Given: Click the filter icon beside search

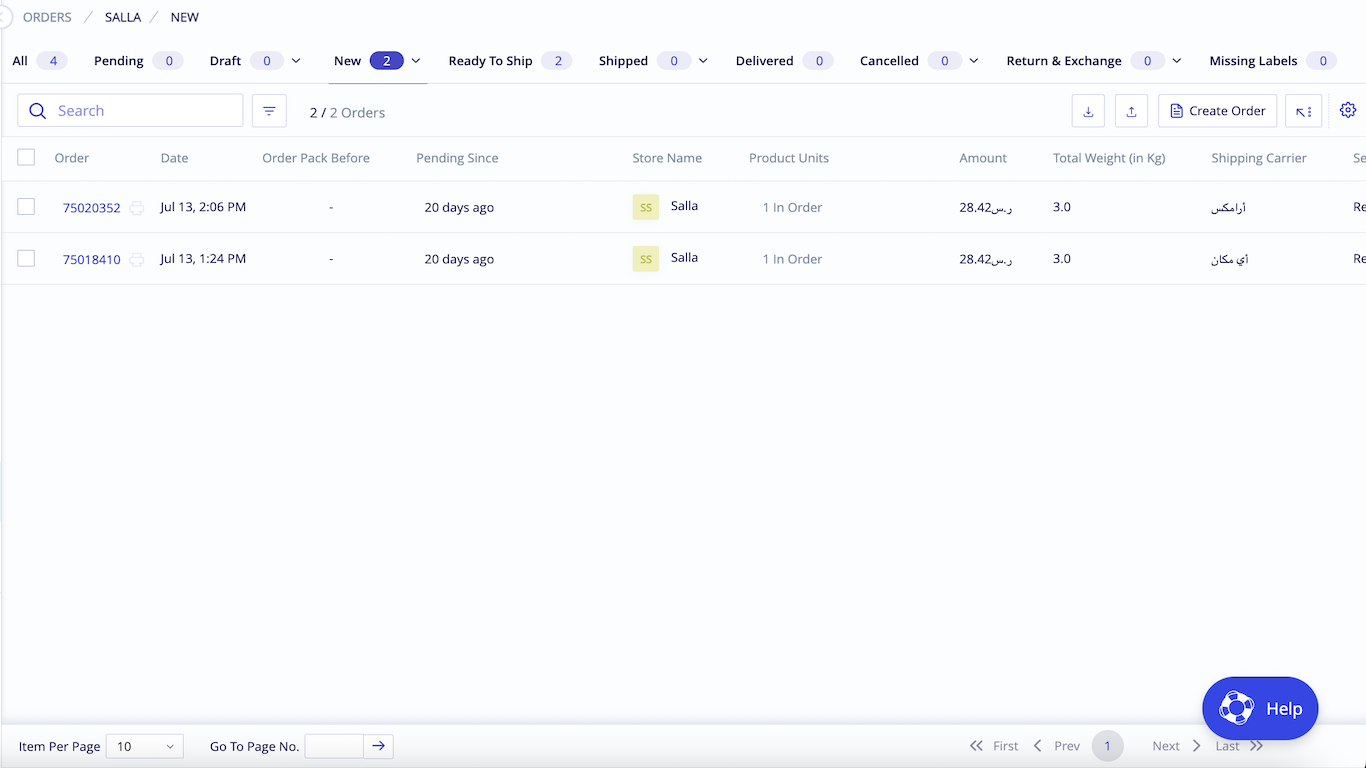Looking at the screenshot, I should 269,111.
